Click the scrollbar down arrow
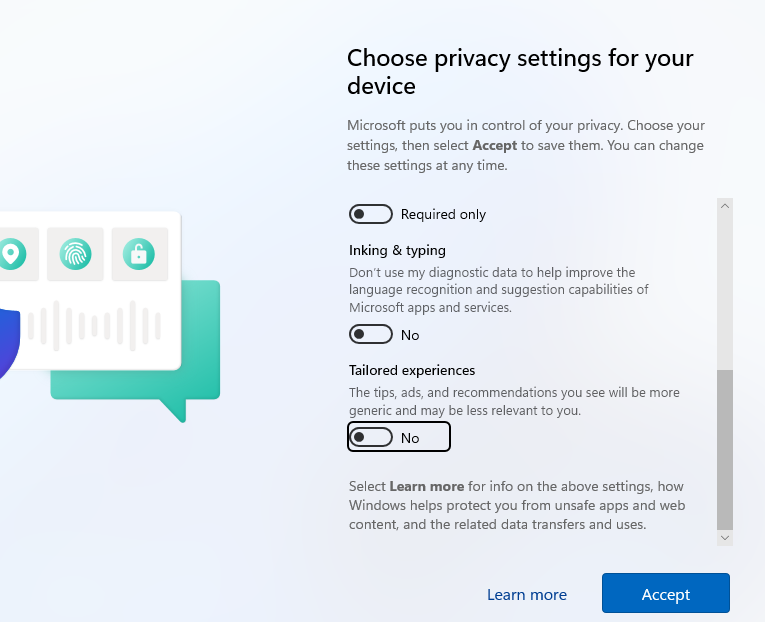 pyautogui.click(x=725, y=538)
